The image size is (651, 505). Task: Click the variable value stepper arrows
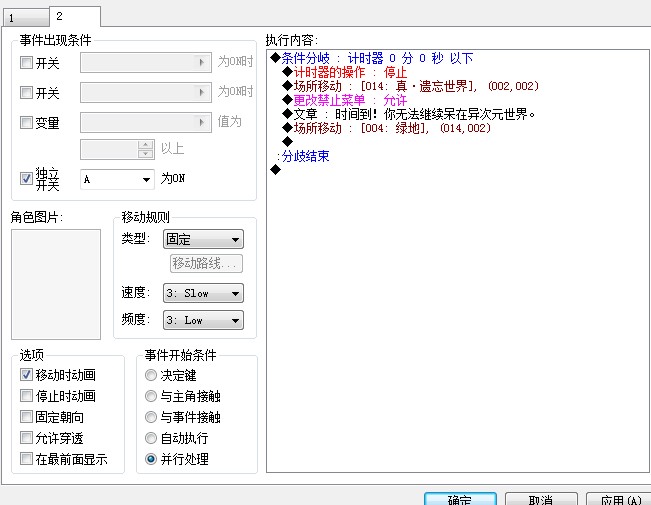click(145, 150)
